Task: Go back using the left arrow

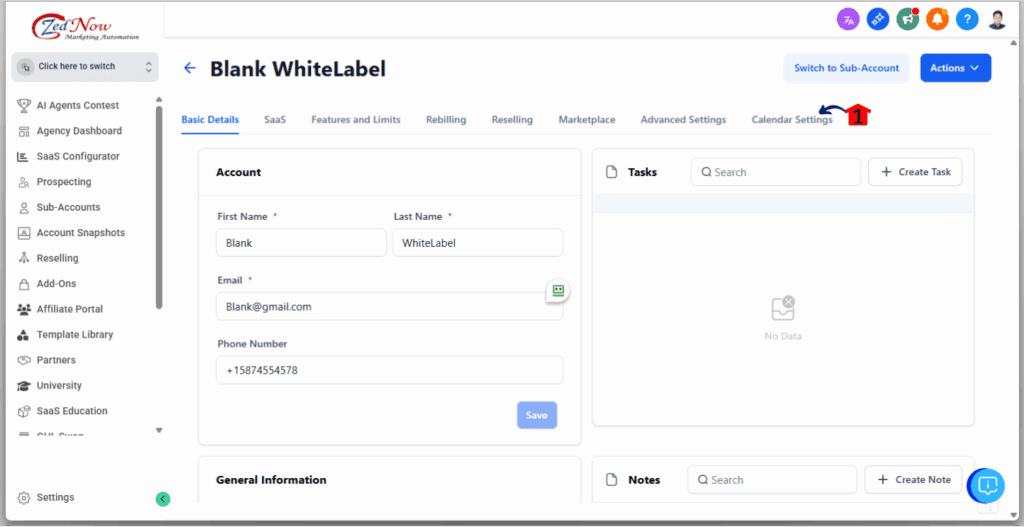Action: (x=190, y=68)
